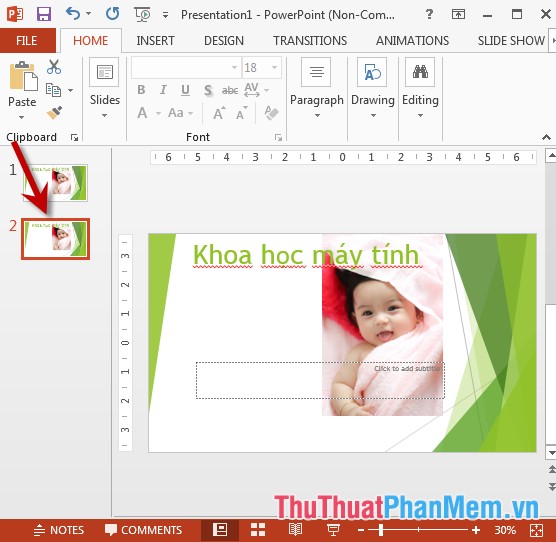Open PowerPoint Help question mark
Viewport: 556px width, 542px height.
(x=429, y=14)
